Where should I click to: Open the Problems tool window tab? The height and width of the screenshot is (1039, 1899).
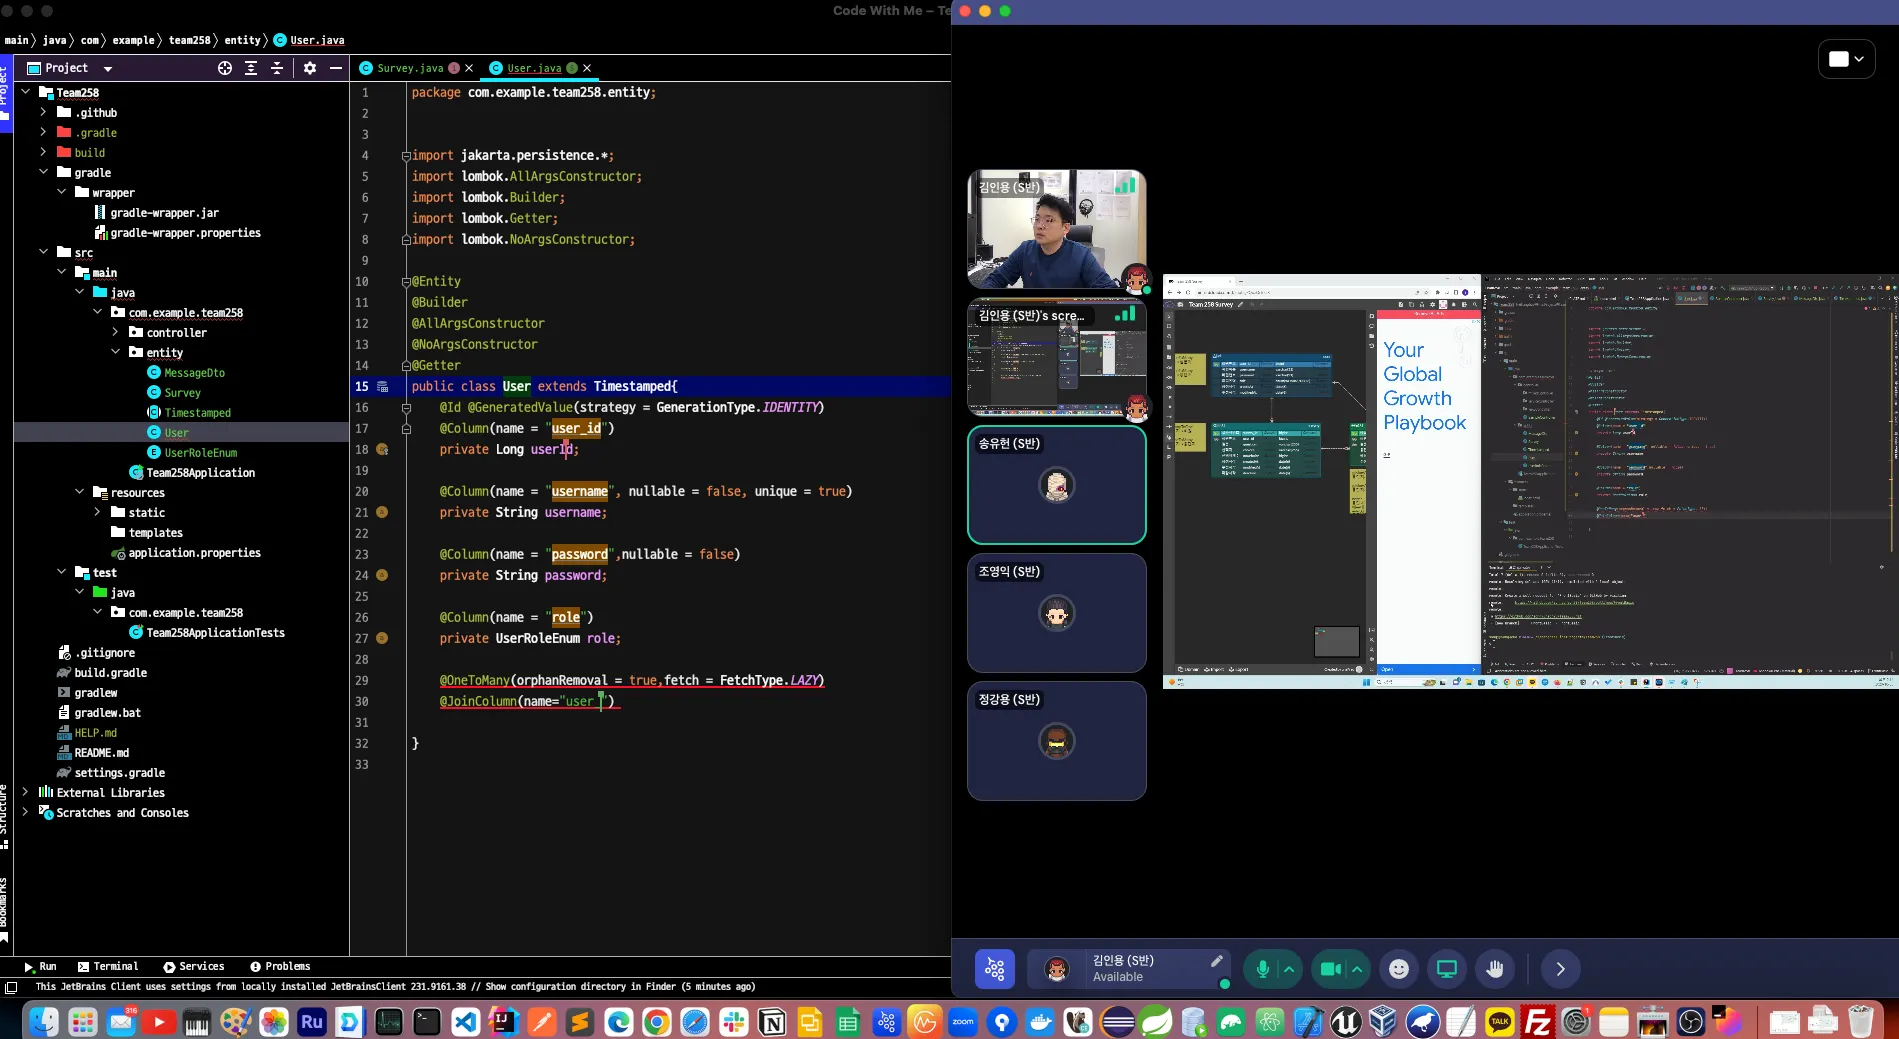[280, 967]
